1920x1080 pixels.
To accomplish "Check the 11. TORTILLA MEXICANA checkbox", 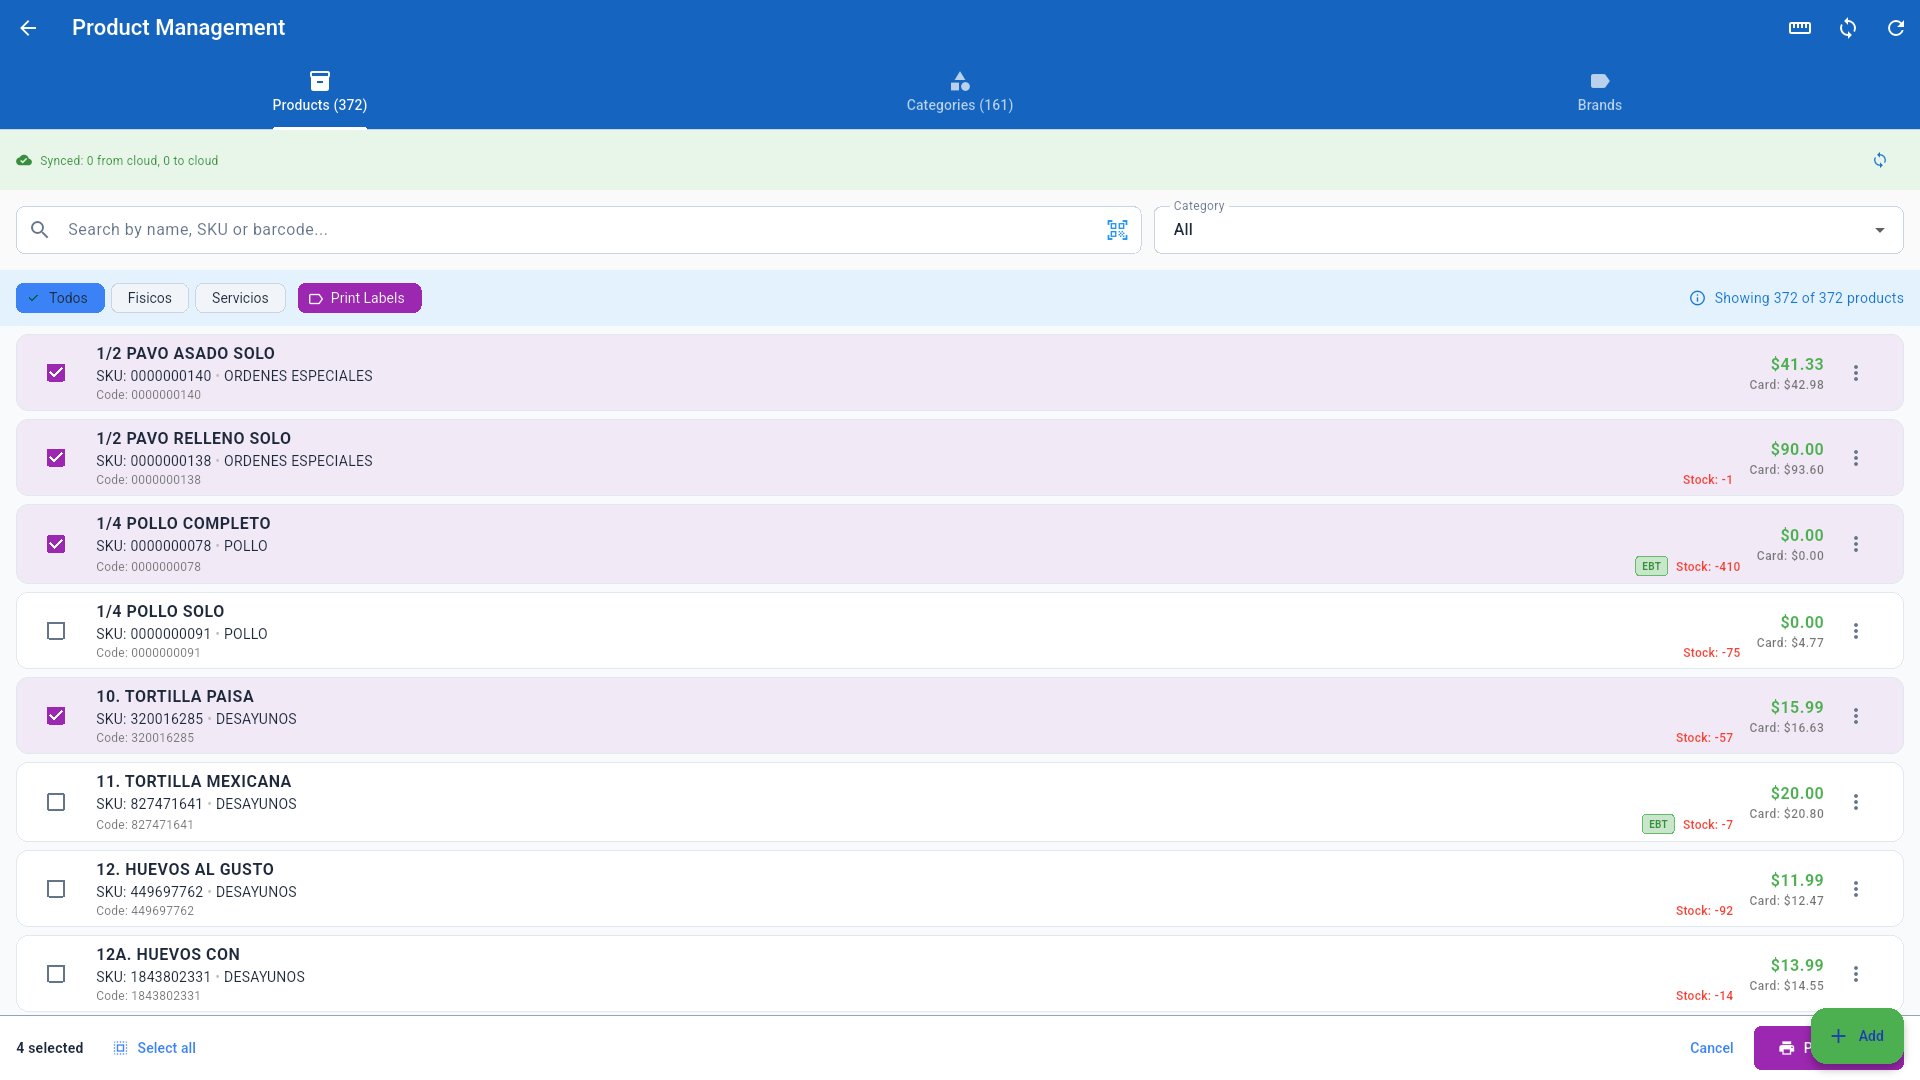I will 56,802.
